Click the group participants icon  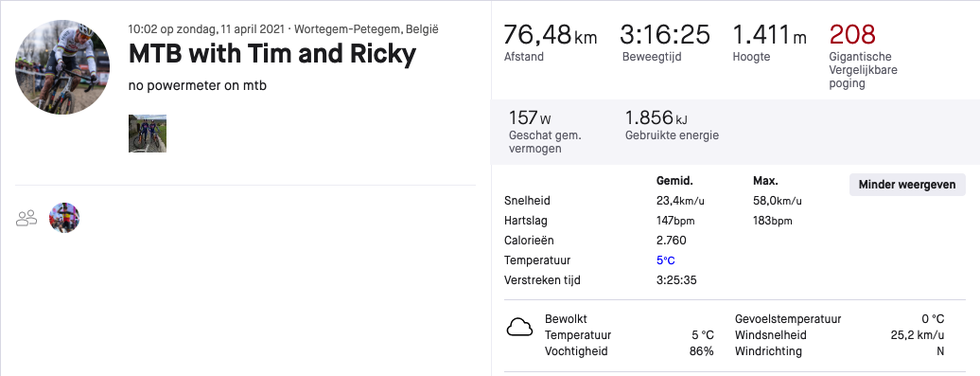tap(27, 218)
